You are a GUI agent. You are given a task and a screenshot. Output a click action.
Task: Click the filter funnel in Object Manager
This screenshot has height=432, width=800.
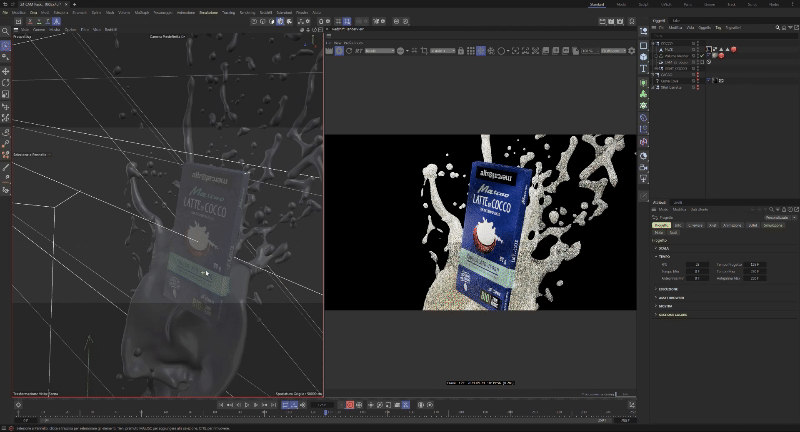pyautogui.click(x=789, y=28)
